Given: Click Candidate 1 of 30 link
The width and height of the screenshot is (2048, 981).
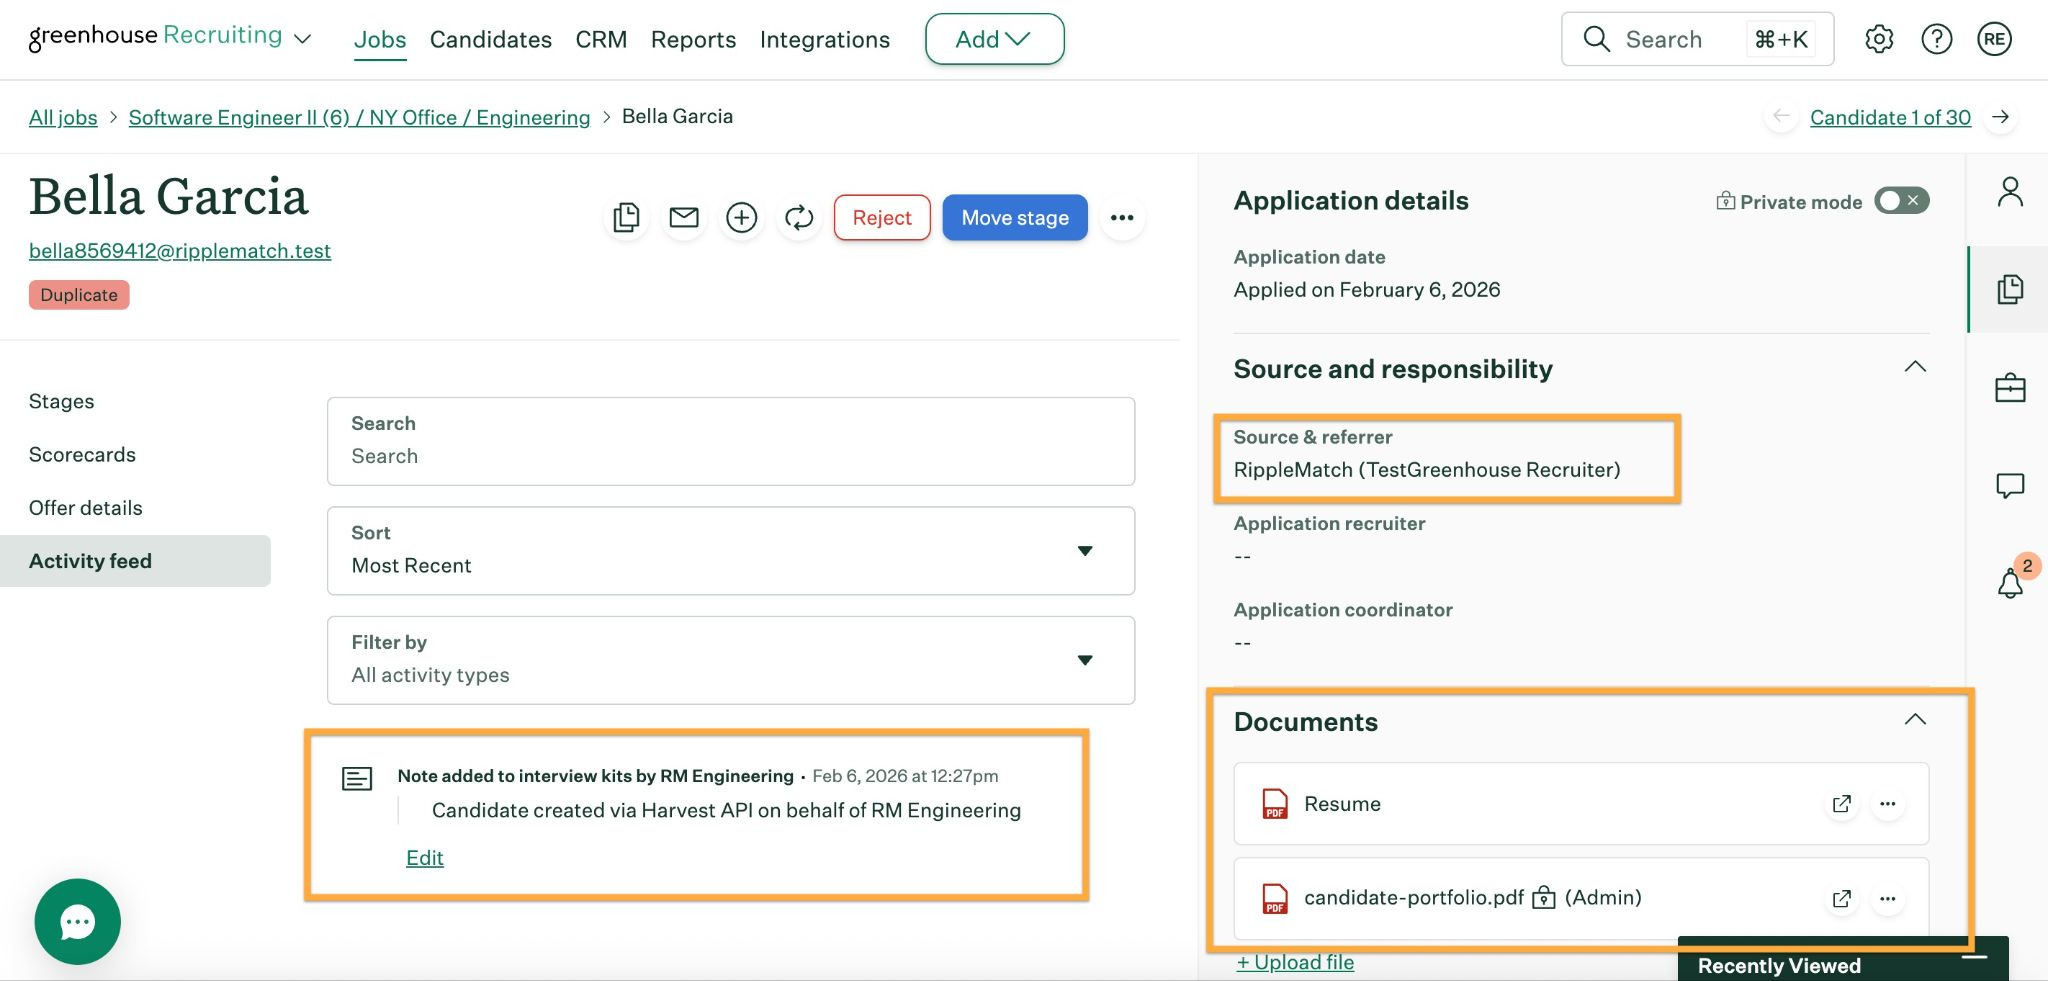Looking at the screenshot, I should click(1890, 117).
